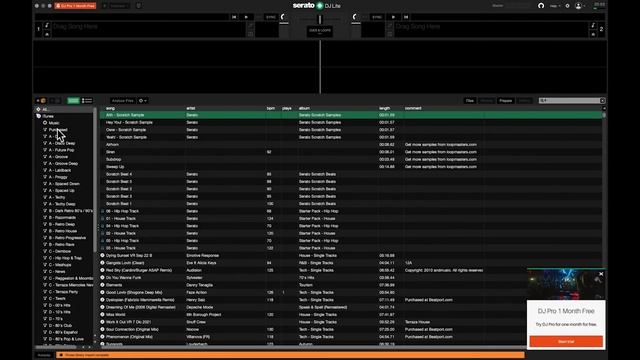
Task: Sort library by the song column header
Action: point(110,108)
